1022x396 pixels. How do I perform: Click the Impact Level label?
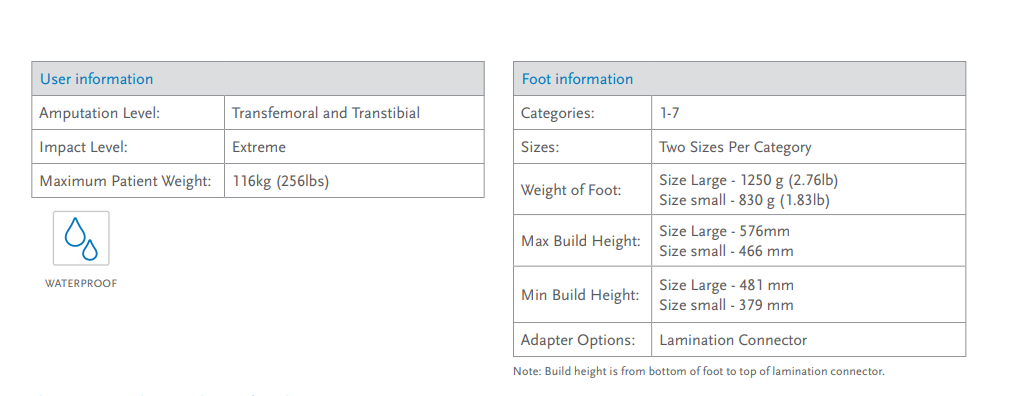pos(83,147)
